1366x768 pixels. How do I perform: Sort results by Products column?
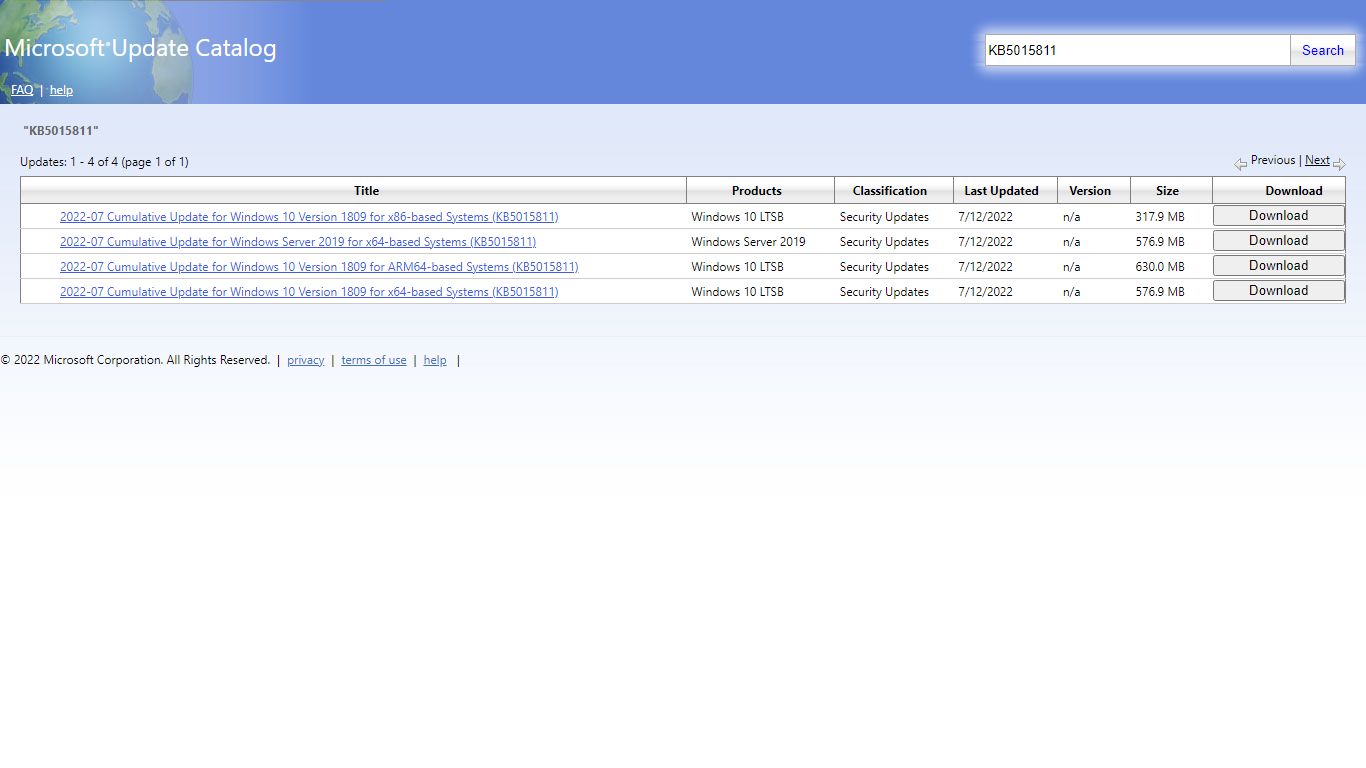pos(756,191)
